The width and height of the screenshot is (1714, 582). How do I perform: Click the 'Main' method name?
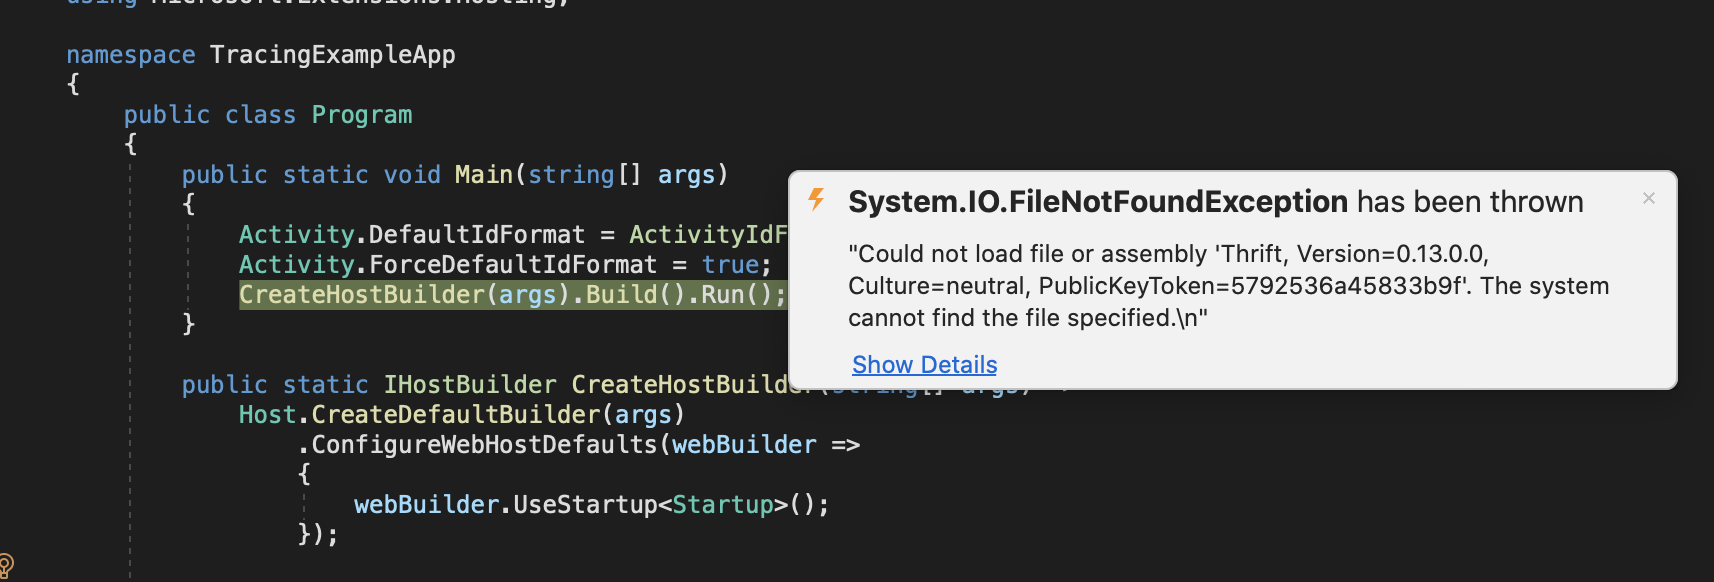click(x=484, y=175)
